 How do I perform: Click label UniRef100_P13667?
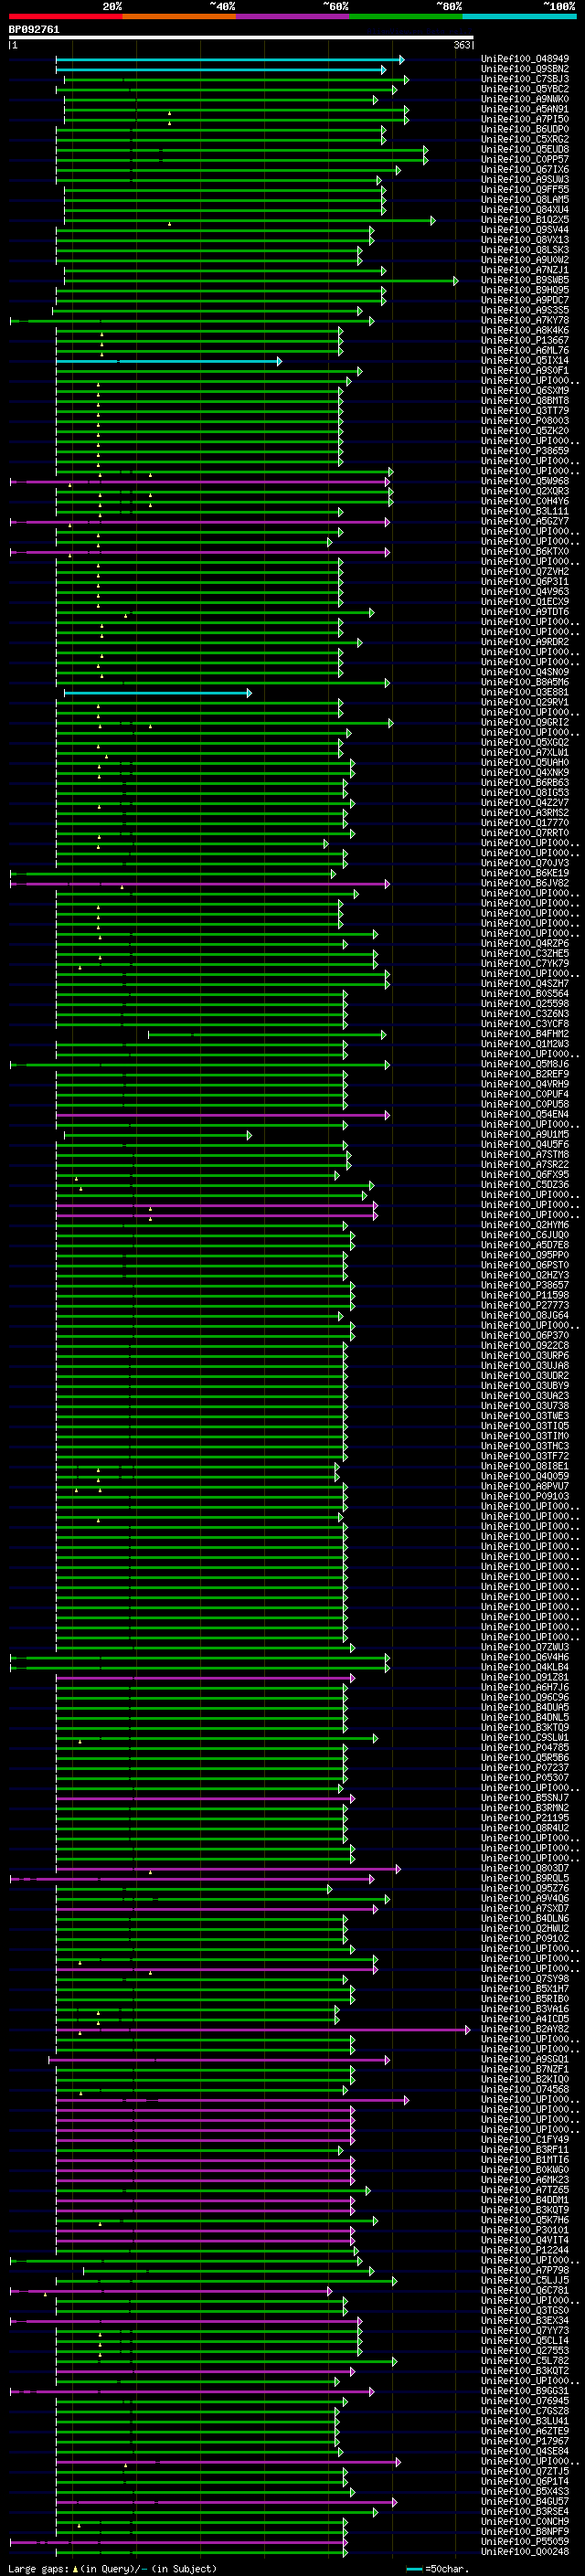[x=525, y=340]
